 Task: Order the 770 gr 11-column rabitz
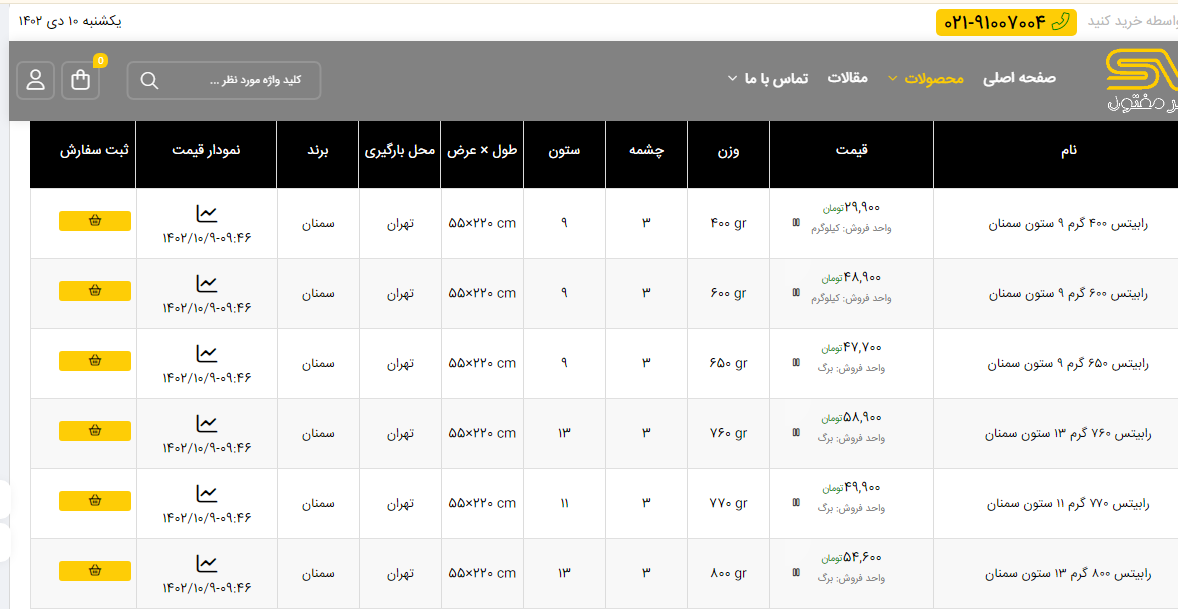[95, 501]
